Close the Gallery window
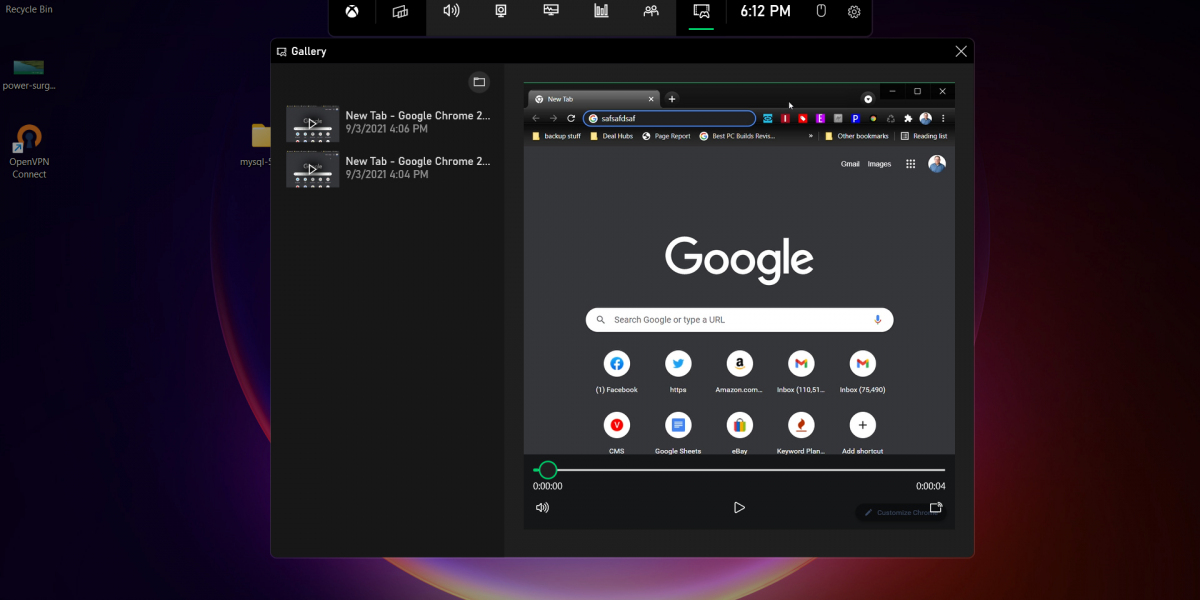Screen dimensions: 1200x600 coord(961,52)
